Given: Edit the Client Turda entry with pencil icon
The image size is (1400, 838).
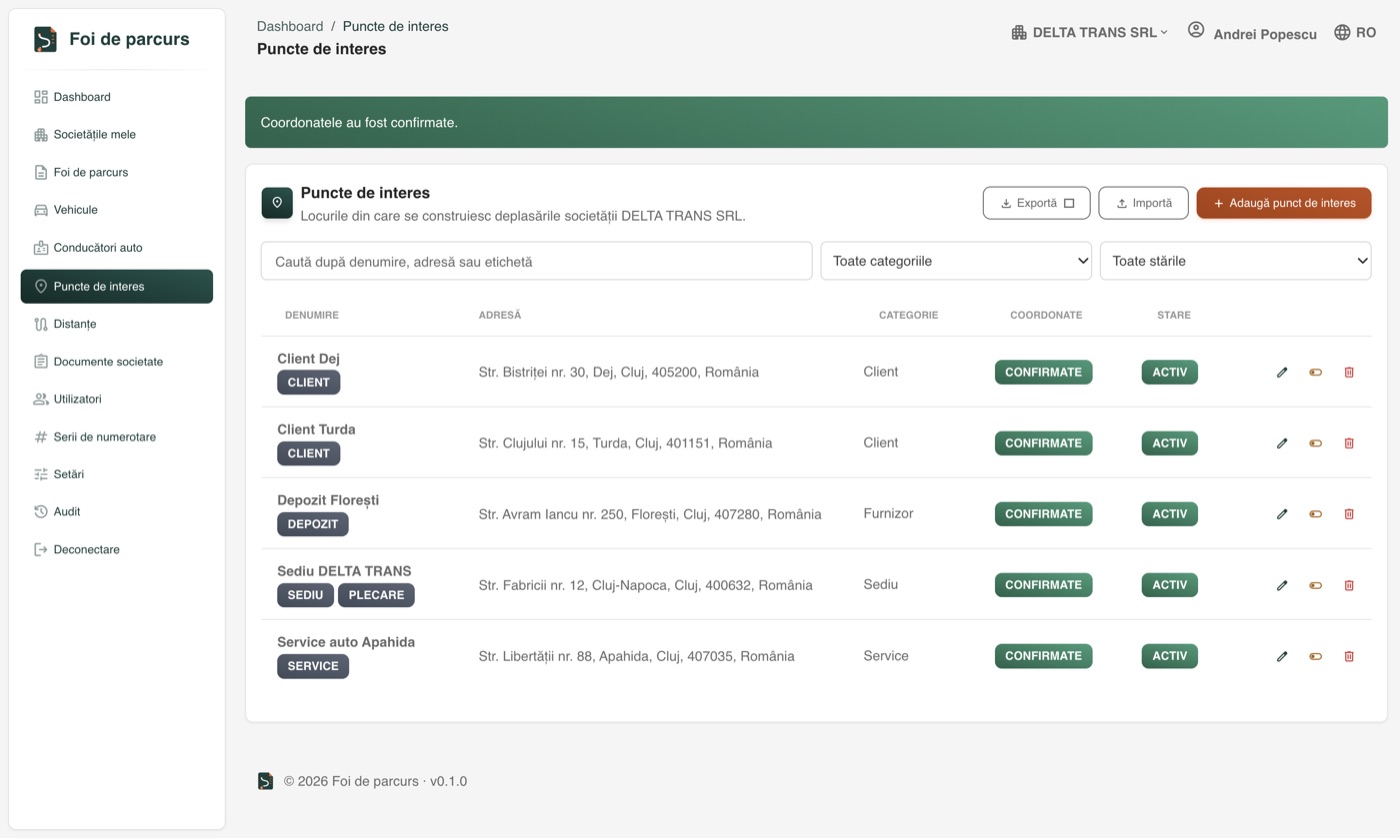Looking at the screenshot, I should 1282,443.
